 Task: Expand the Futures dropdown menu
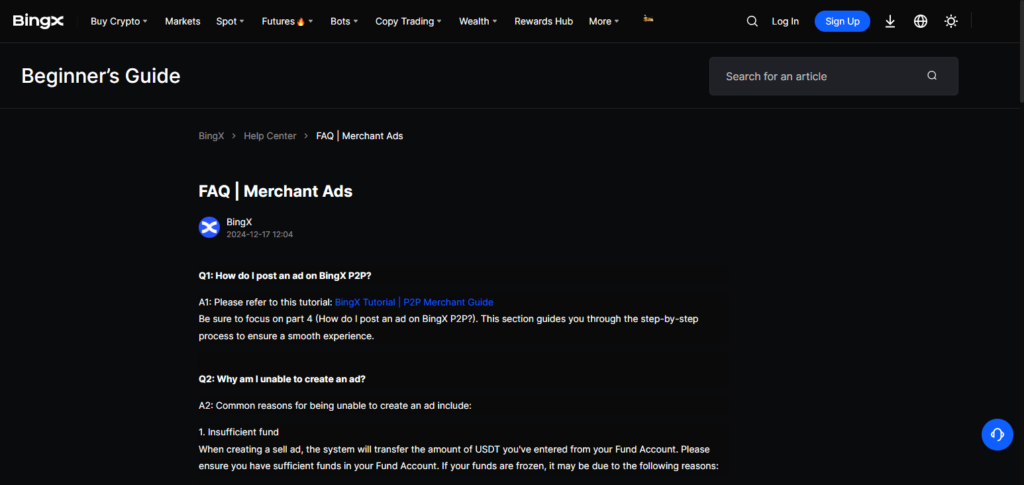click(286, 21)
